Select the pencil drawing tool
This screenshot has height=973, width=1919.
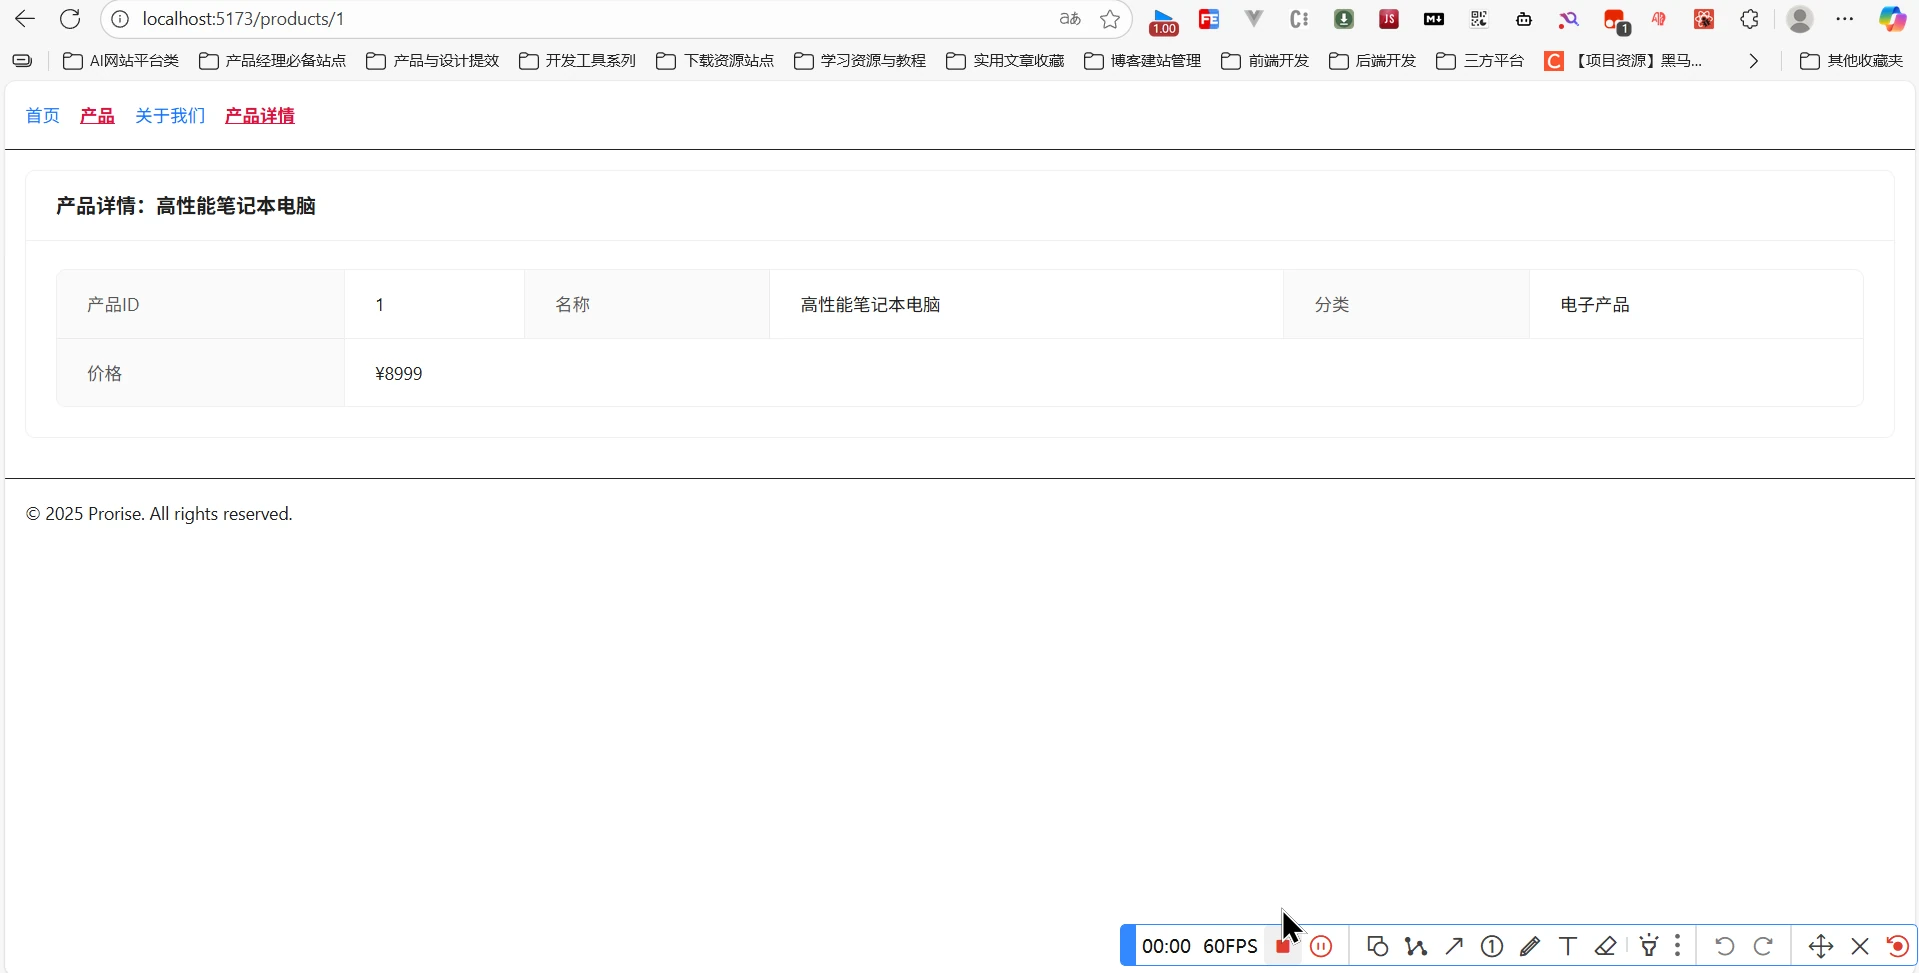1530,946
